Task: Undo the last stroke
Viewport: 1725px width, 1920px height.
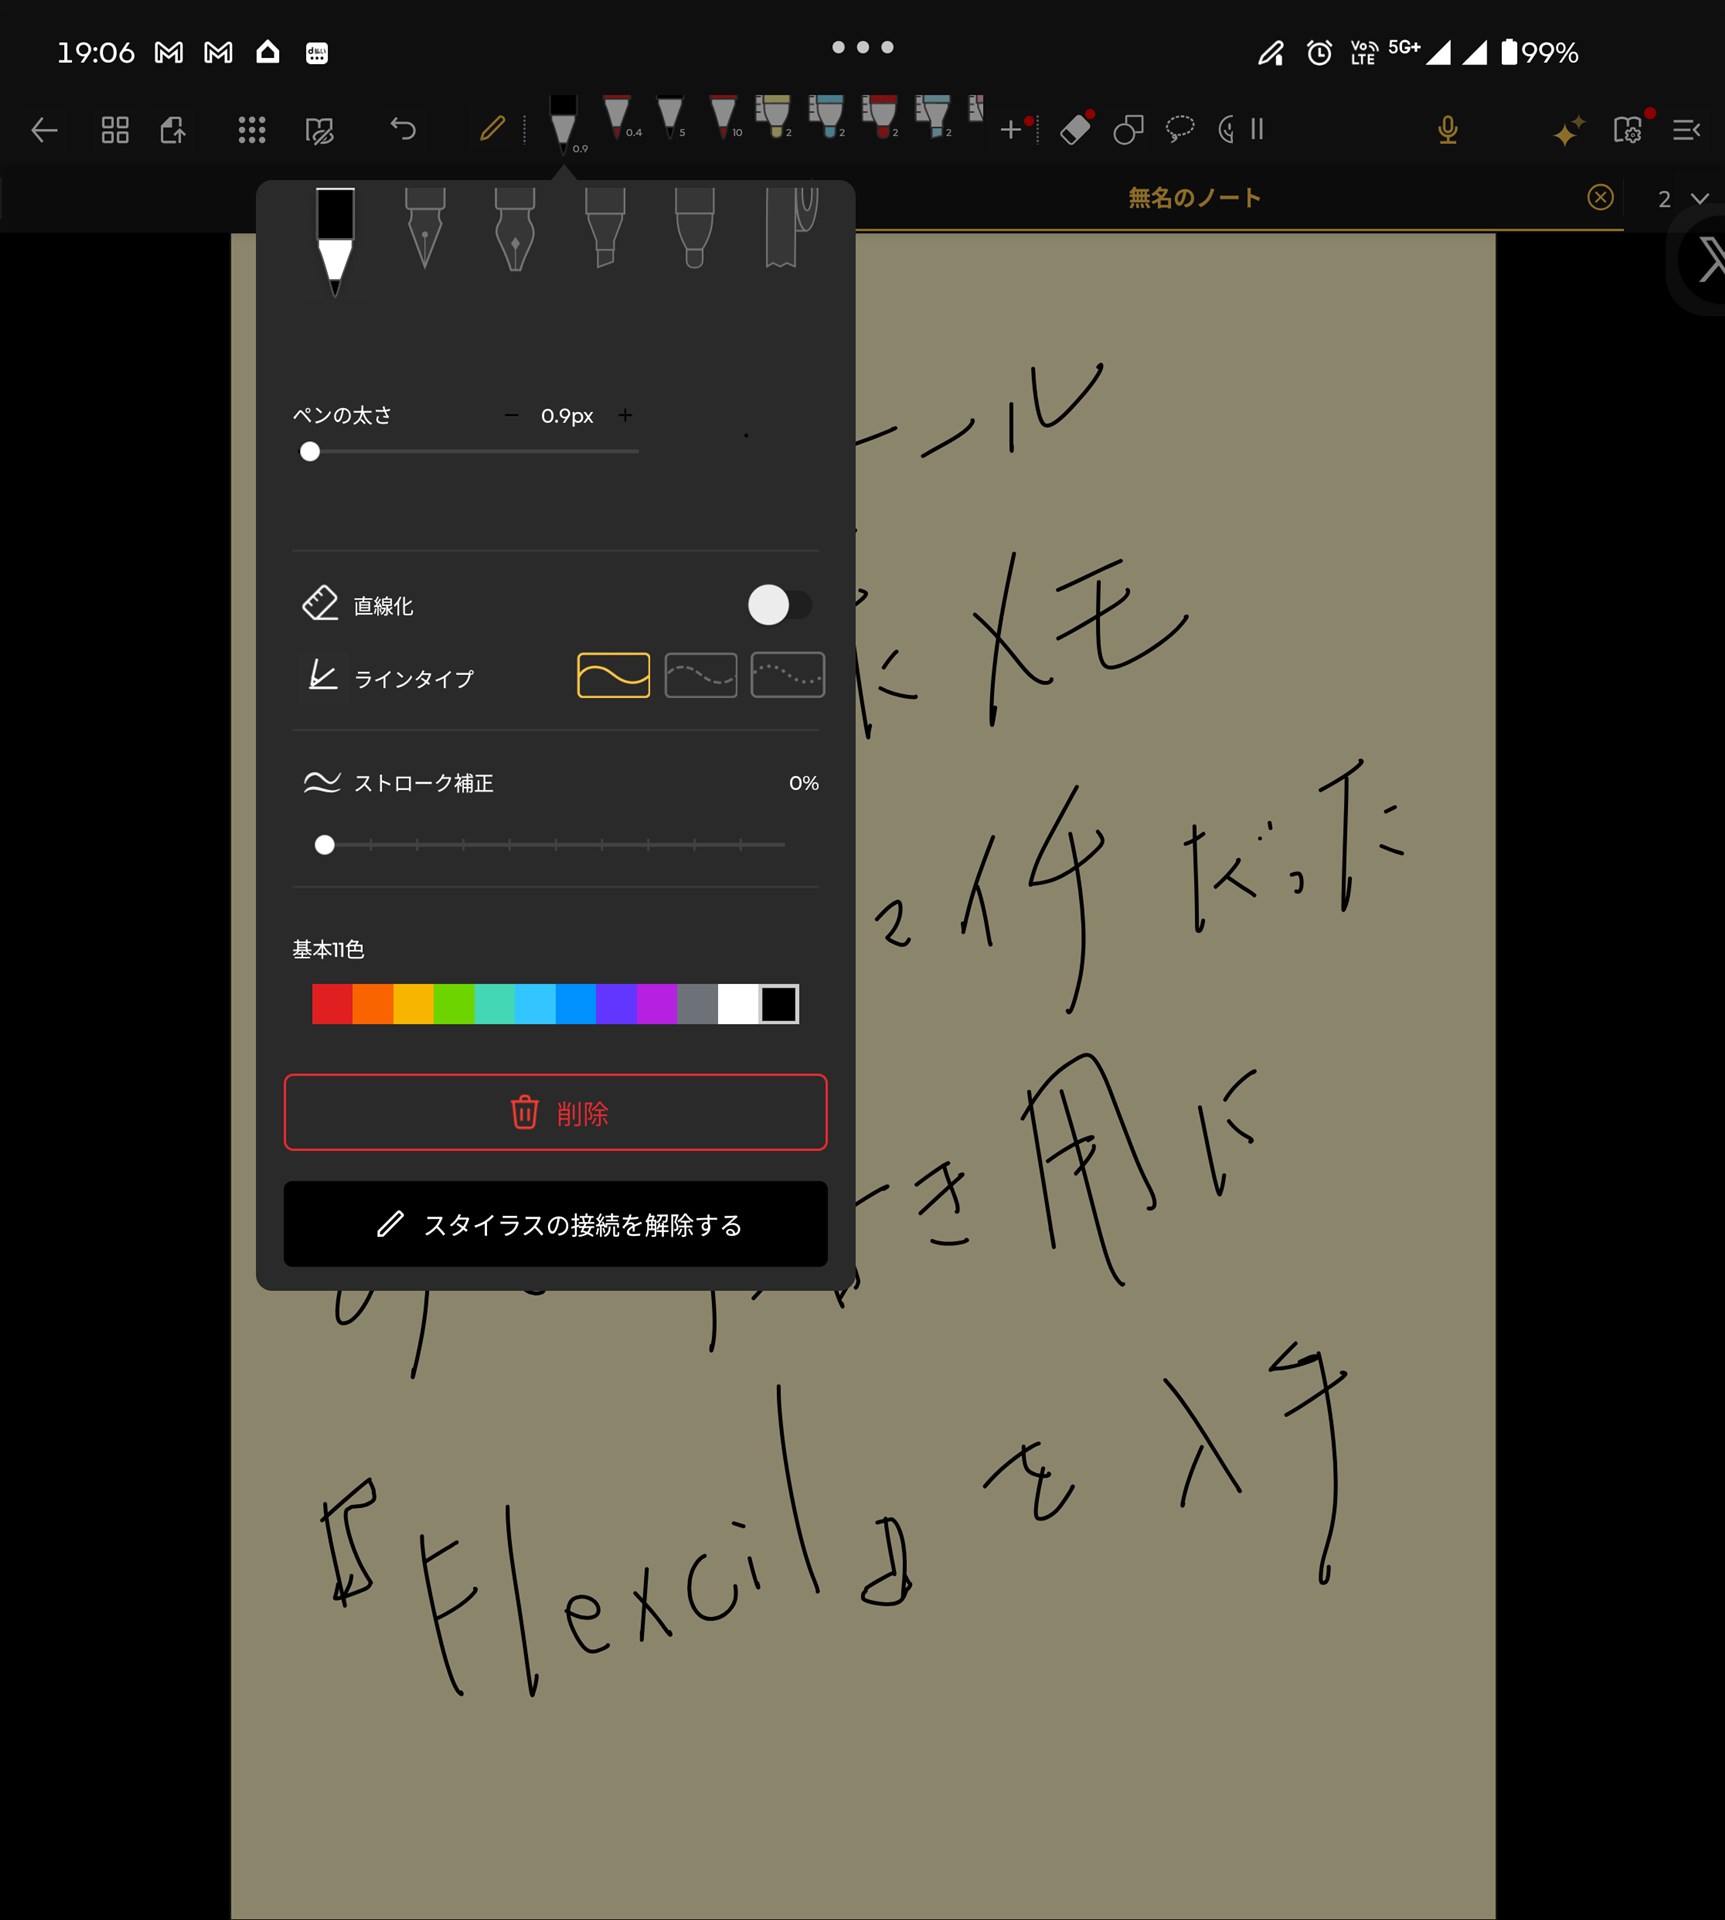Action: click(x=403, y=129)
